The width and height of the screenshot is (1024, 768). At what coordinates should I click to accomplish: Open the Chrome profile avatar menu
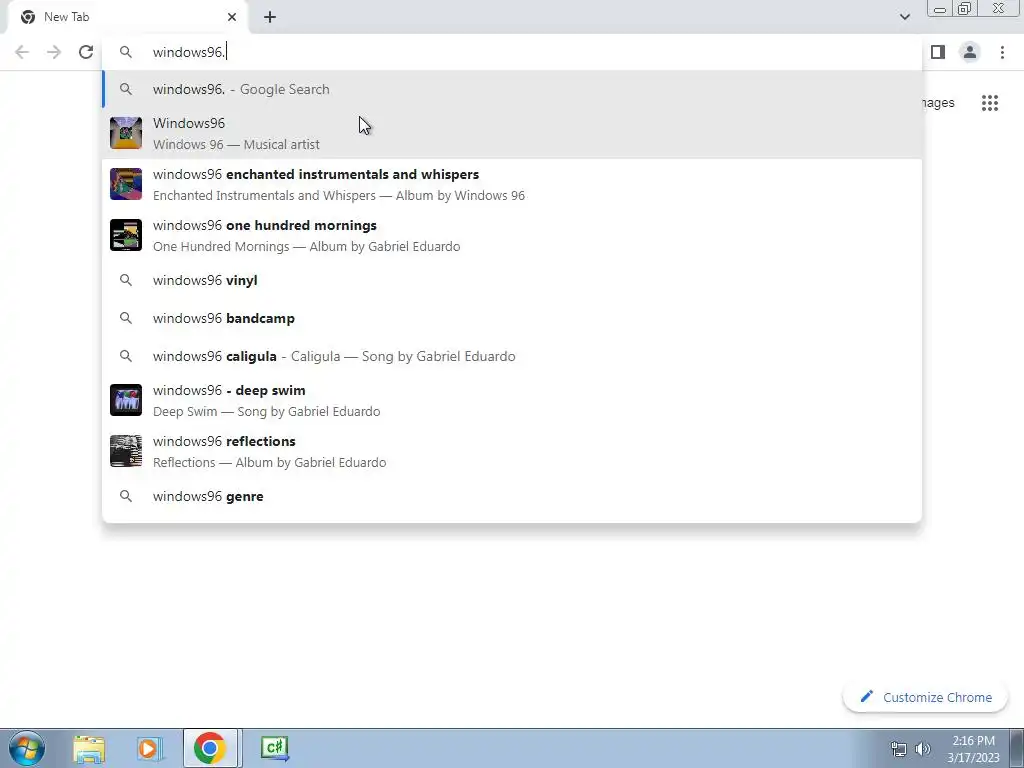pos(970,52)
